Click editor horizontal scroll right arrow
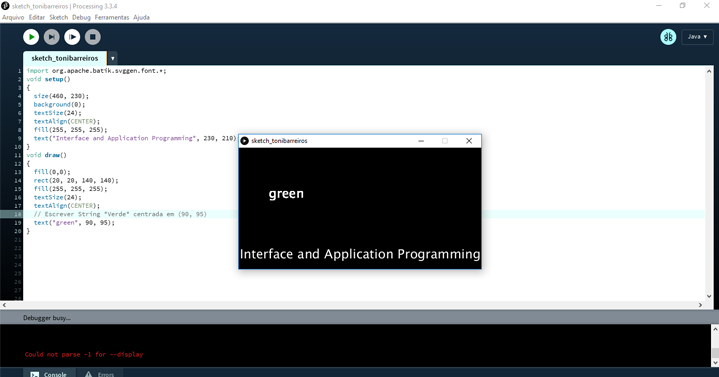 (700, 305)
